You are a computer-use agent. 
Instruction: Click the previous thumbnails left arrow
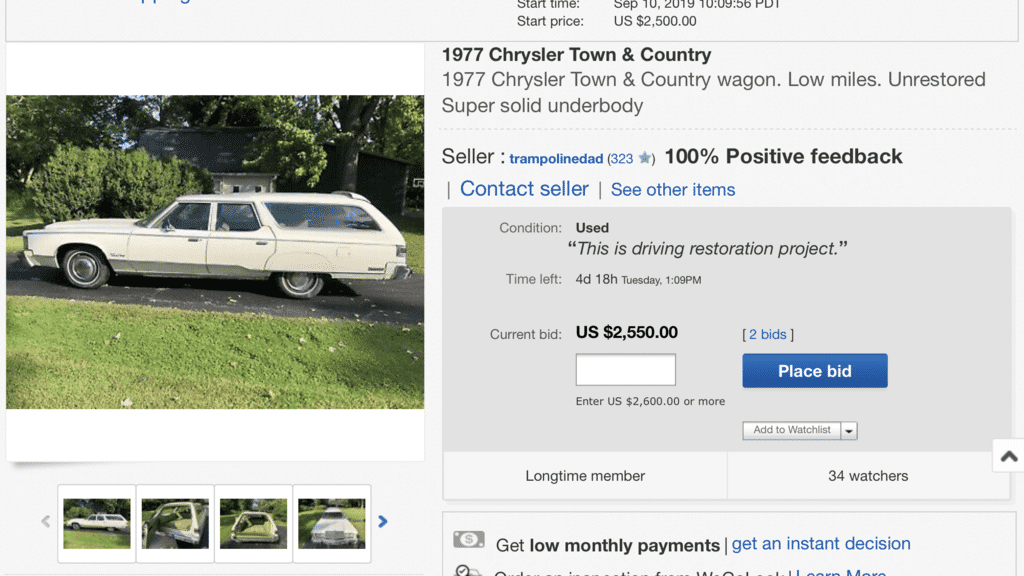(x=45, y=521)
